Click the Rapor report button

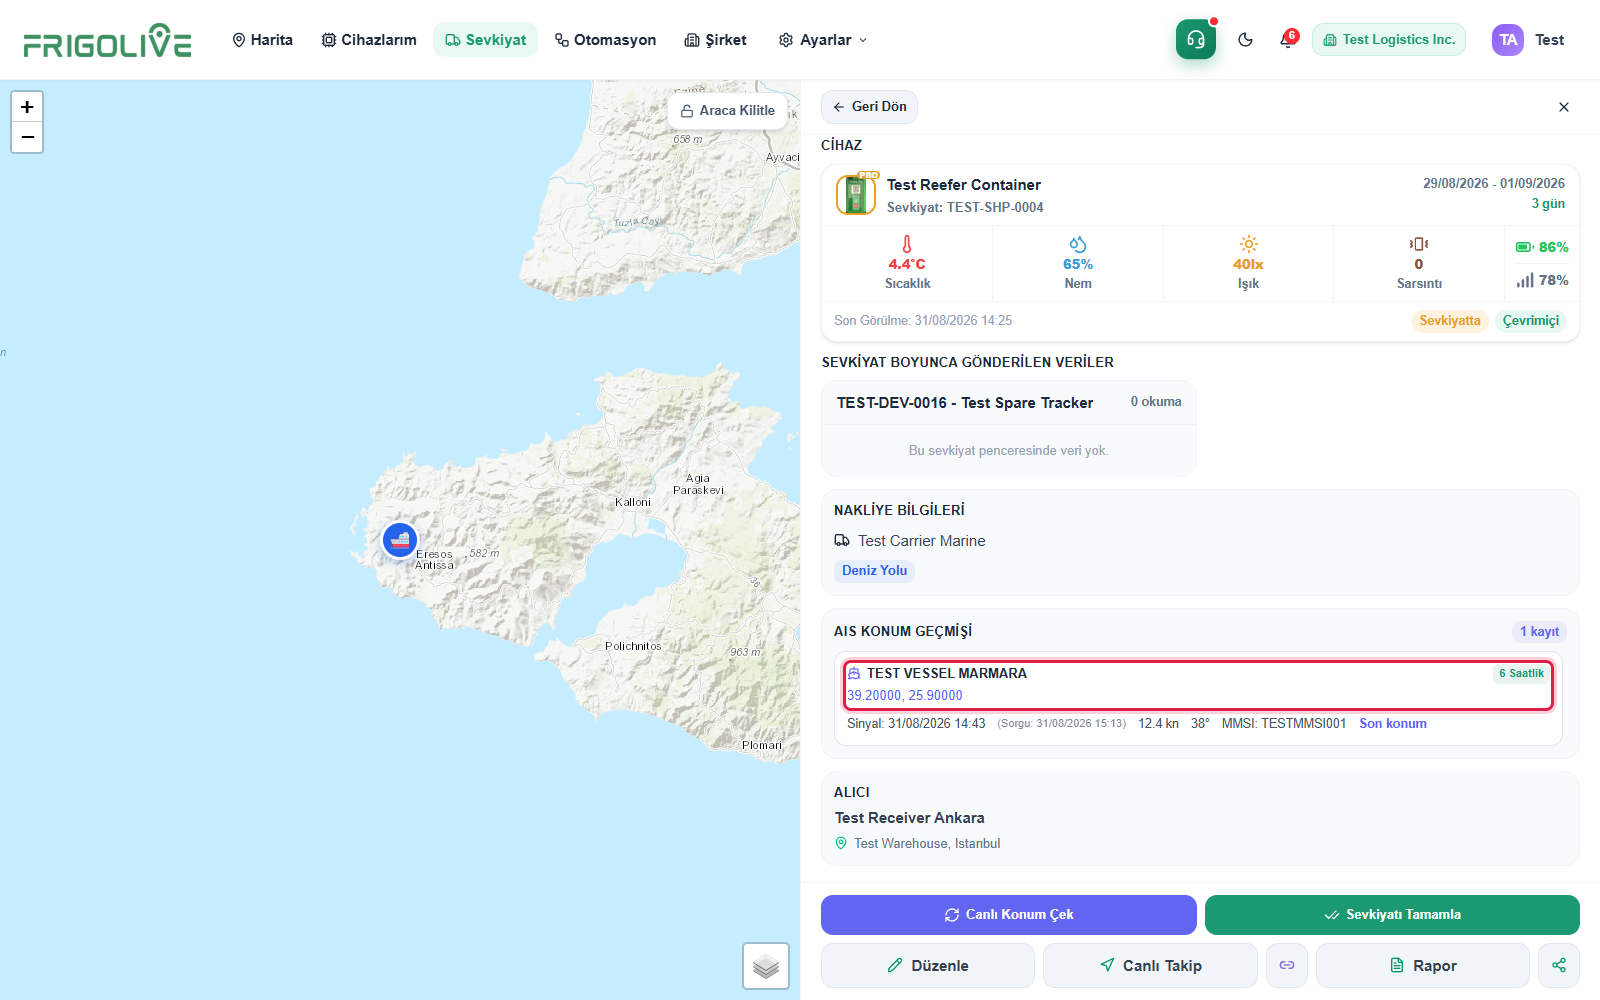[x=1423, y=965]
